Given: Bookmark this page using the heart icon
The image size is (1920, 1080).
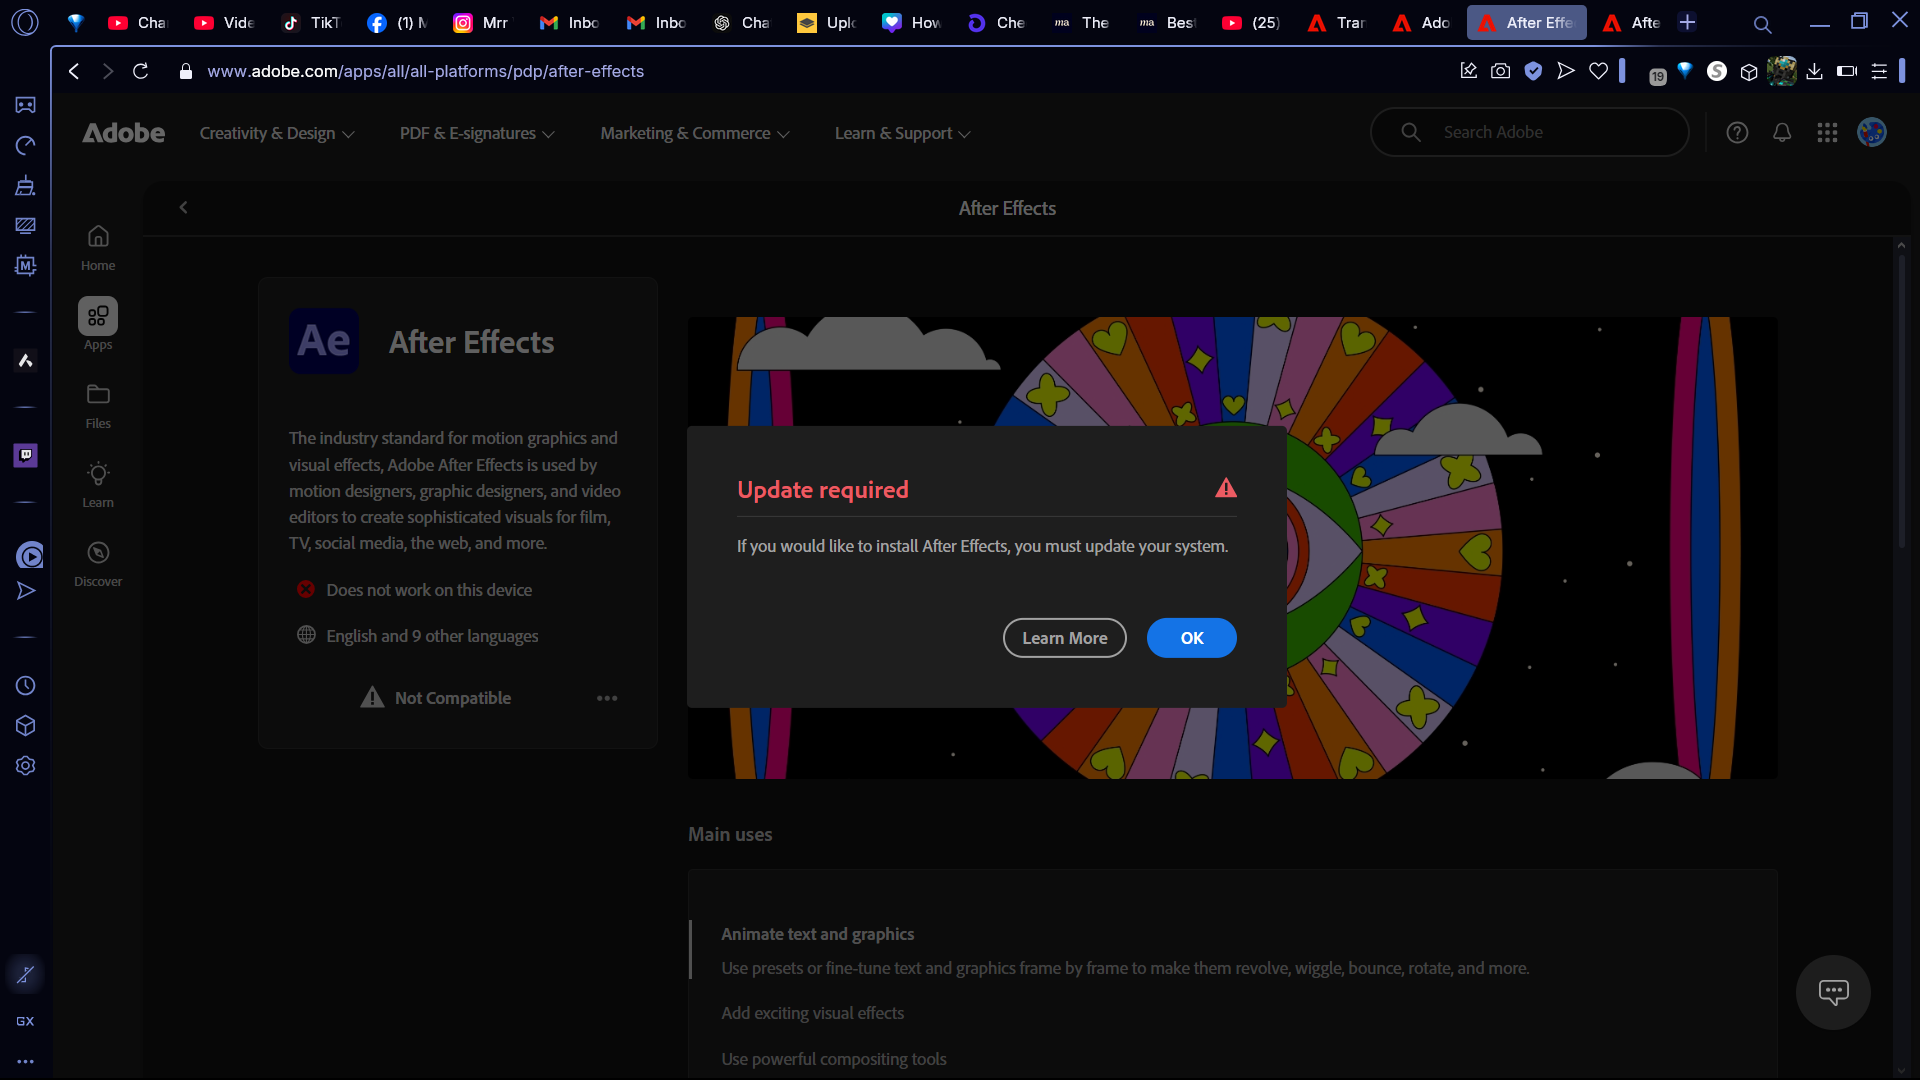Looking at the screenshot, I should tap(1598, 71).
